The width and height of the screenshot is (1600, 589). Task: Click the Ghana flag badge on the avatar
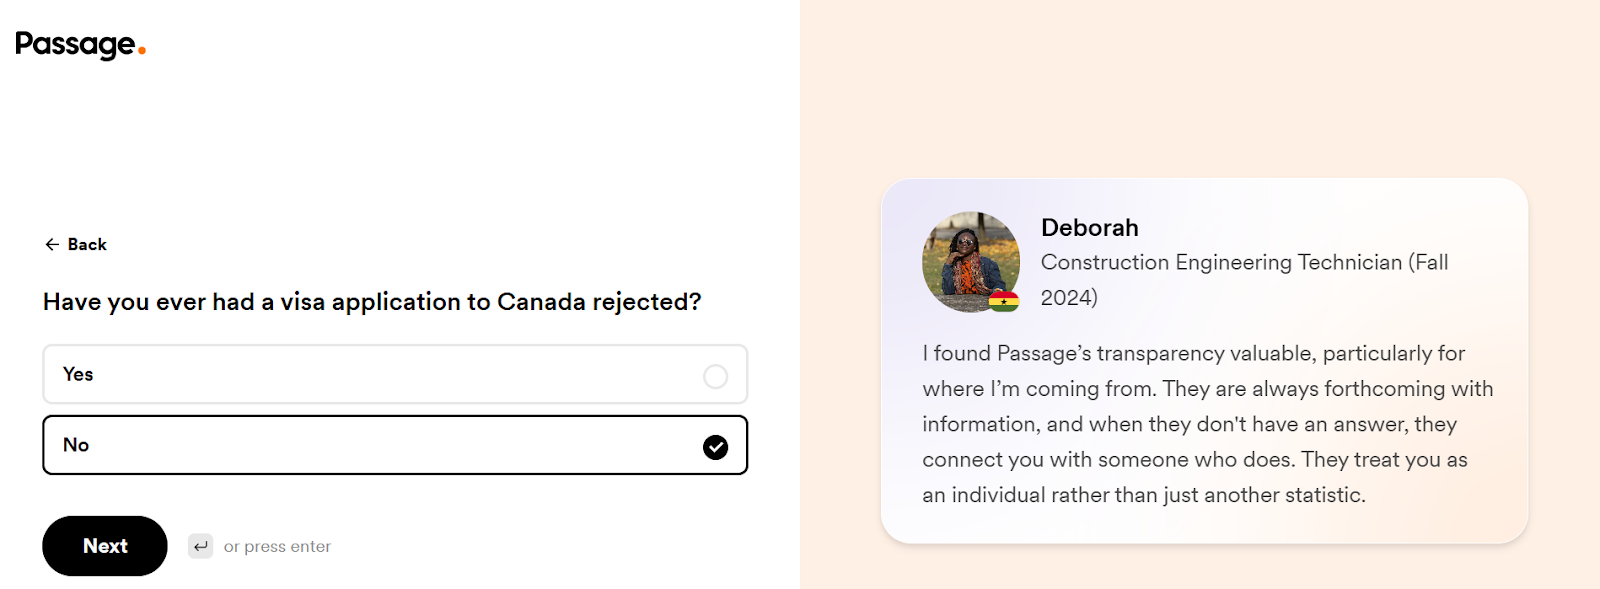(x=1004, y=300)
